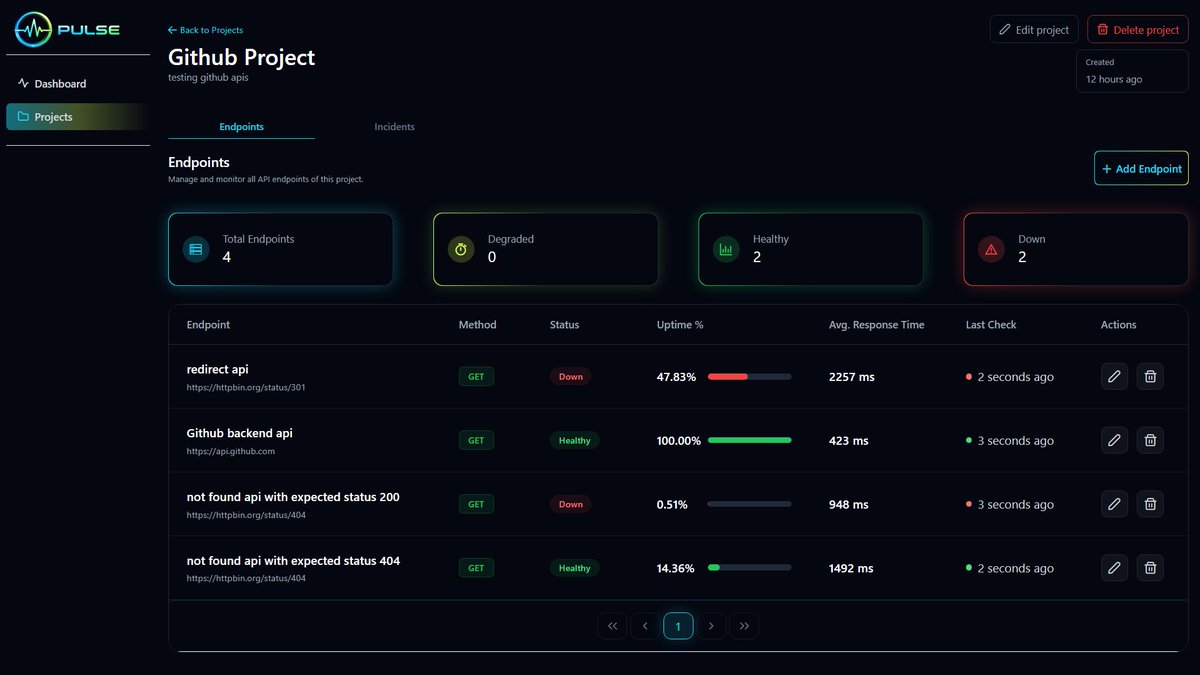Go back via Back to Projects link
Image resolution: width=1200 pixels, height=675 pixels.
(x=205, y=30)
